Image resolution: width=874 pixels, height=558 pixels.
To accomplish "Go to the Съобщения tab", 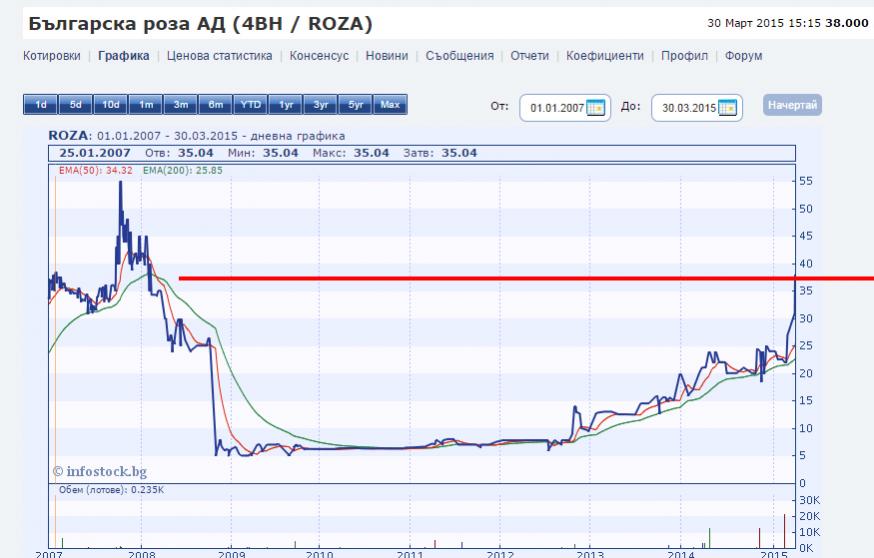I will click(460, 56).
